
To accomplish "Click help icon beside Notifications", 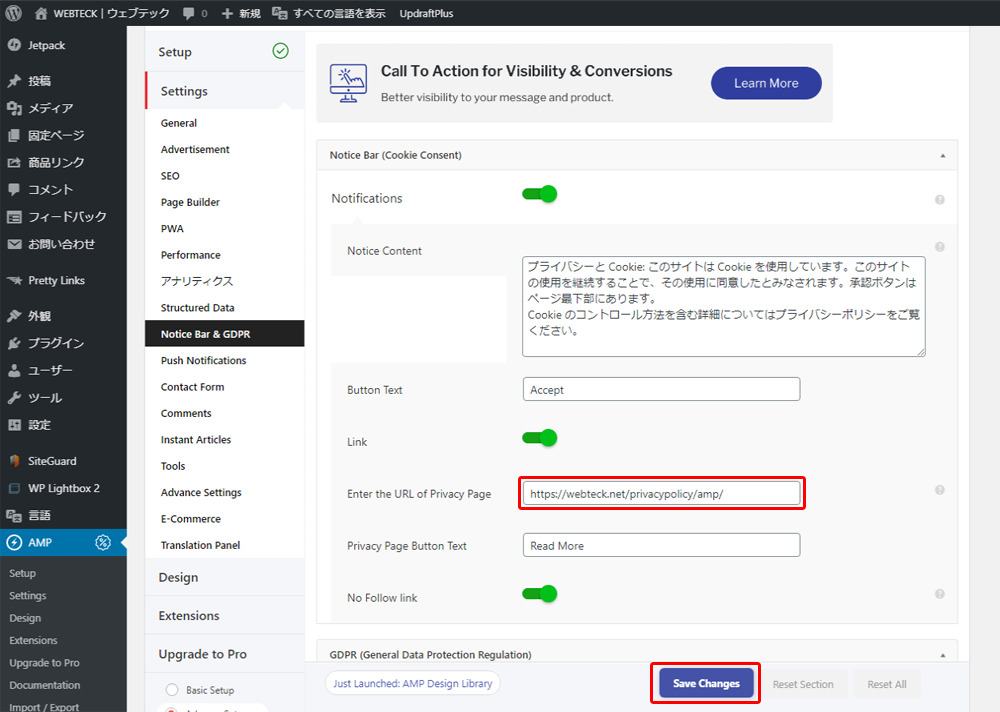I will point(939,200).
